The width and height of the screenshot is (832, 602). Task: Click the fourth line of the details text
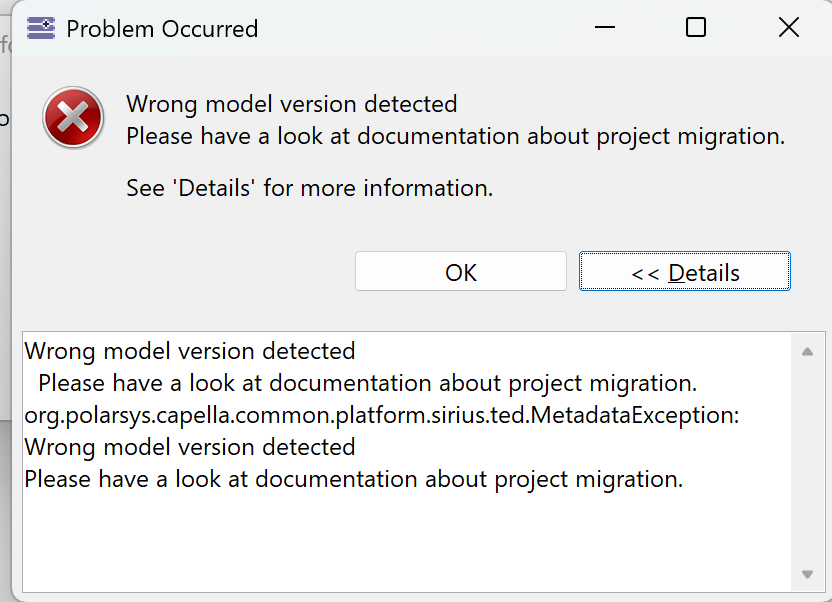click(190, 447)
